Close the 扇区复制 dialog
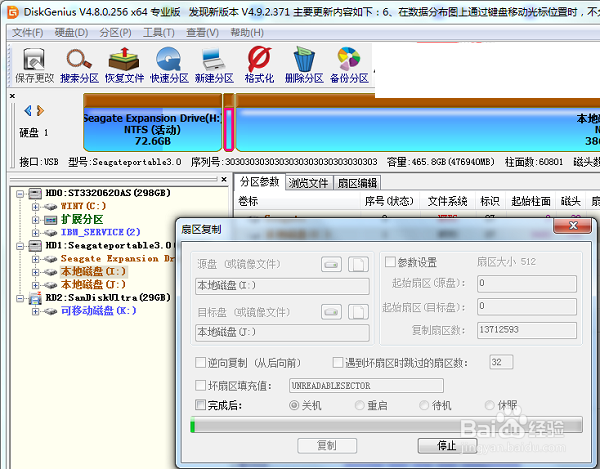The width and height of the screenshot is (600, 469). (x=573, y=226)
